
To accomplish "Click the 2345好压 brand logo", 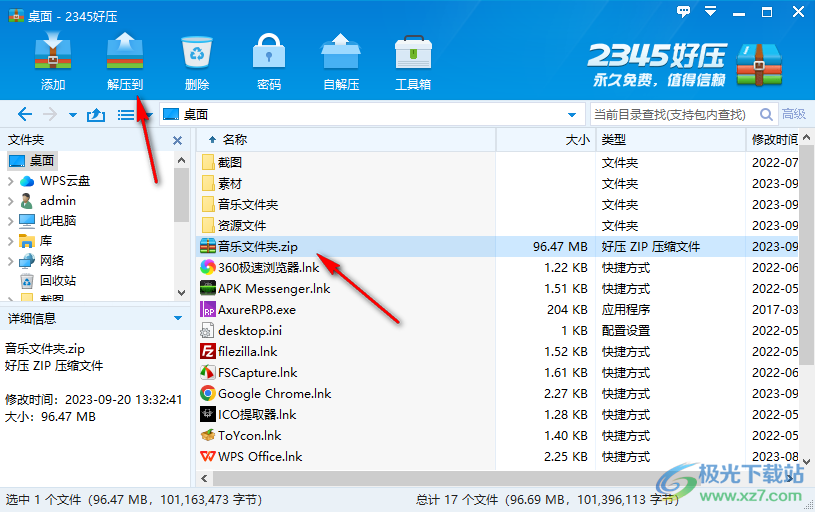I will 685,64.
